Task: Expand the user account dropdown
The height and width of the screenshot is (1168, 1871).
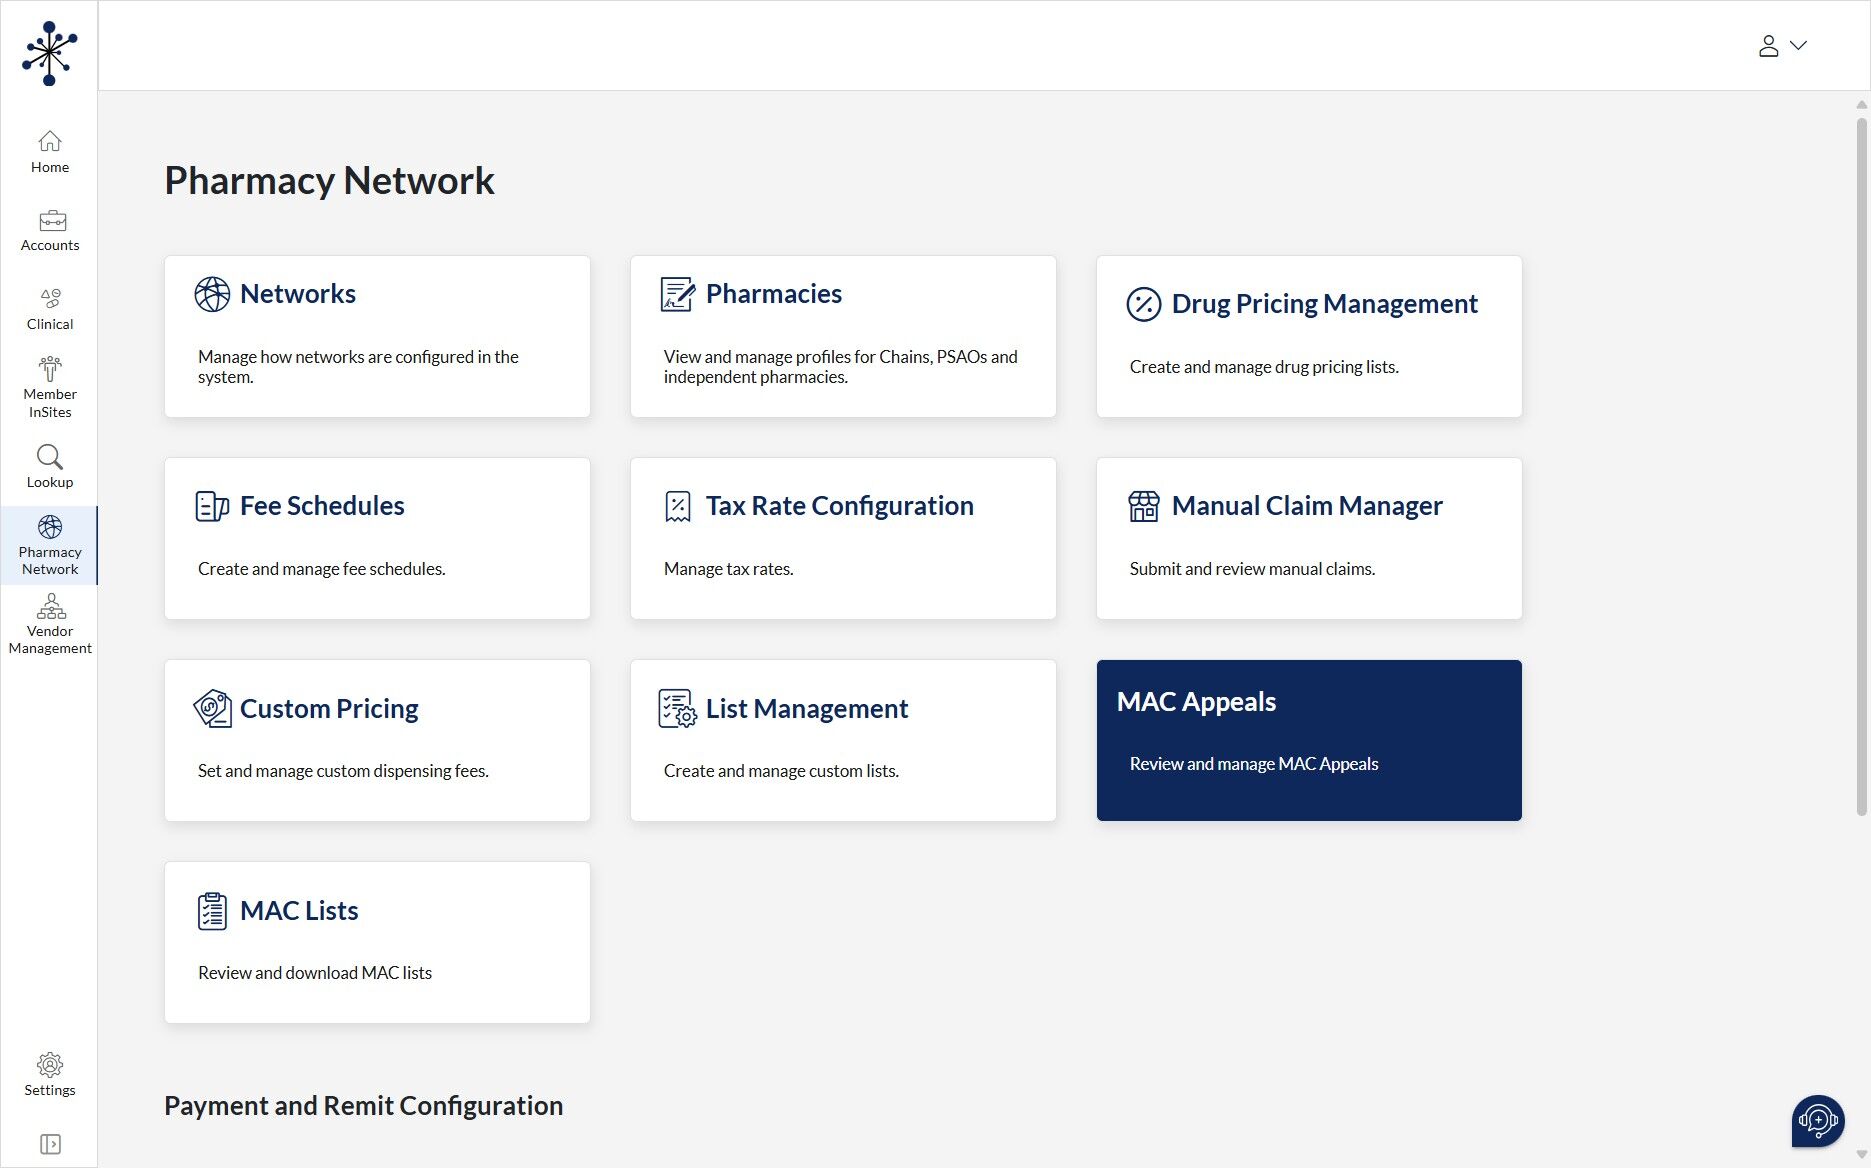Action: [1783, 46]
